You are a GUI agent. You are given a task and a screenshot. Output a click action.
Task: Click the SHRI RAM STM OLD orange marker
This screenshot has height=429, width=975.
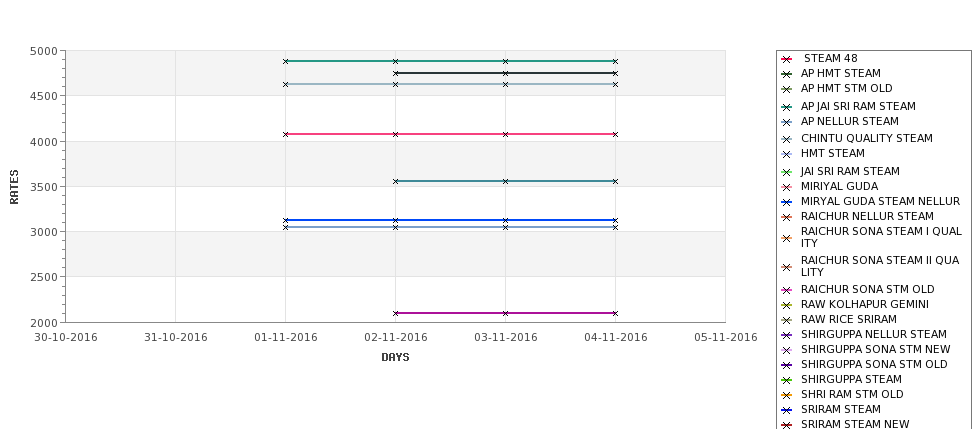(x=787, y=395)
